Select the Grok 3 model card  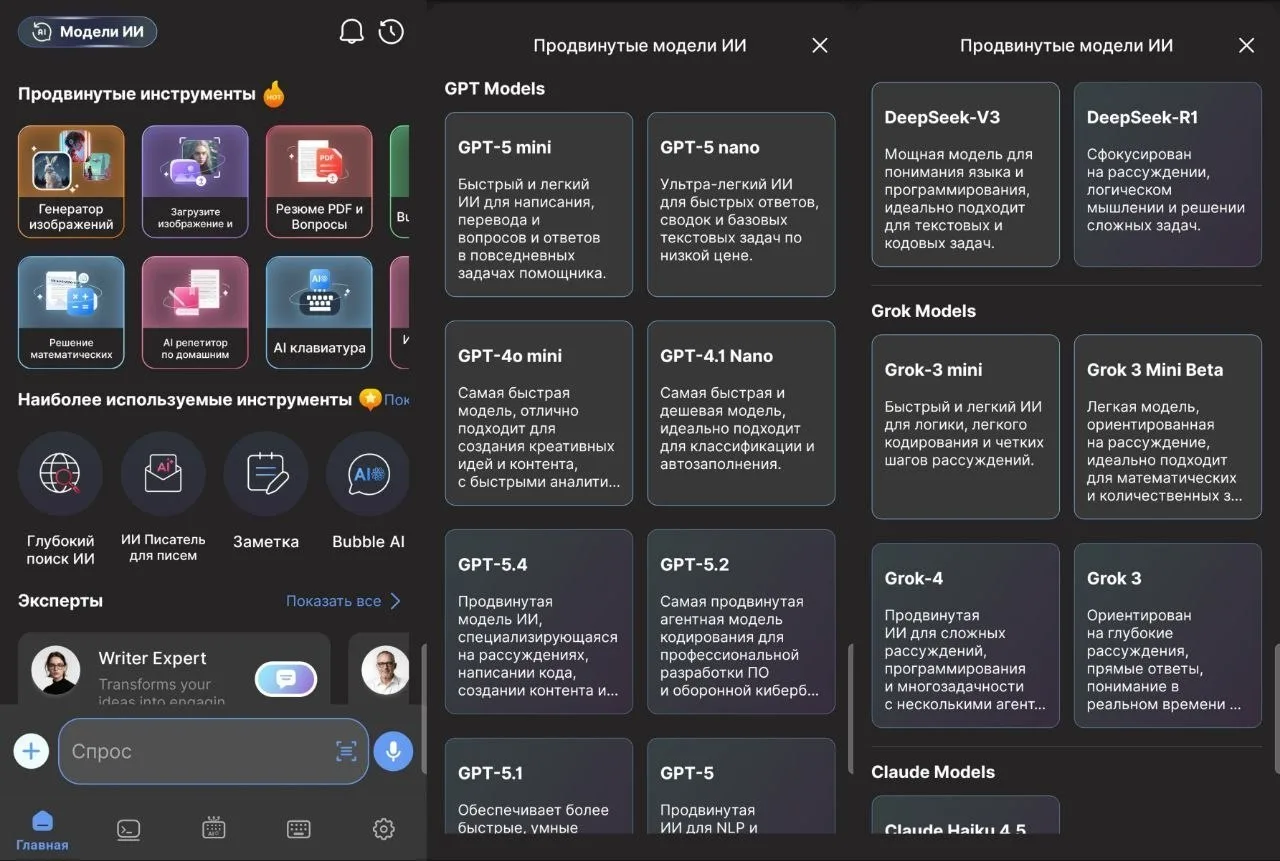point(1168,635)
